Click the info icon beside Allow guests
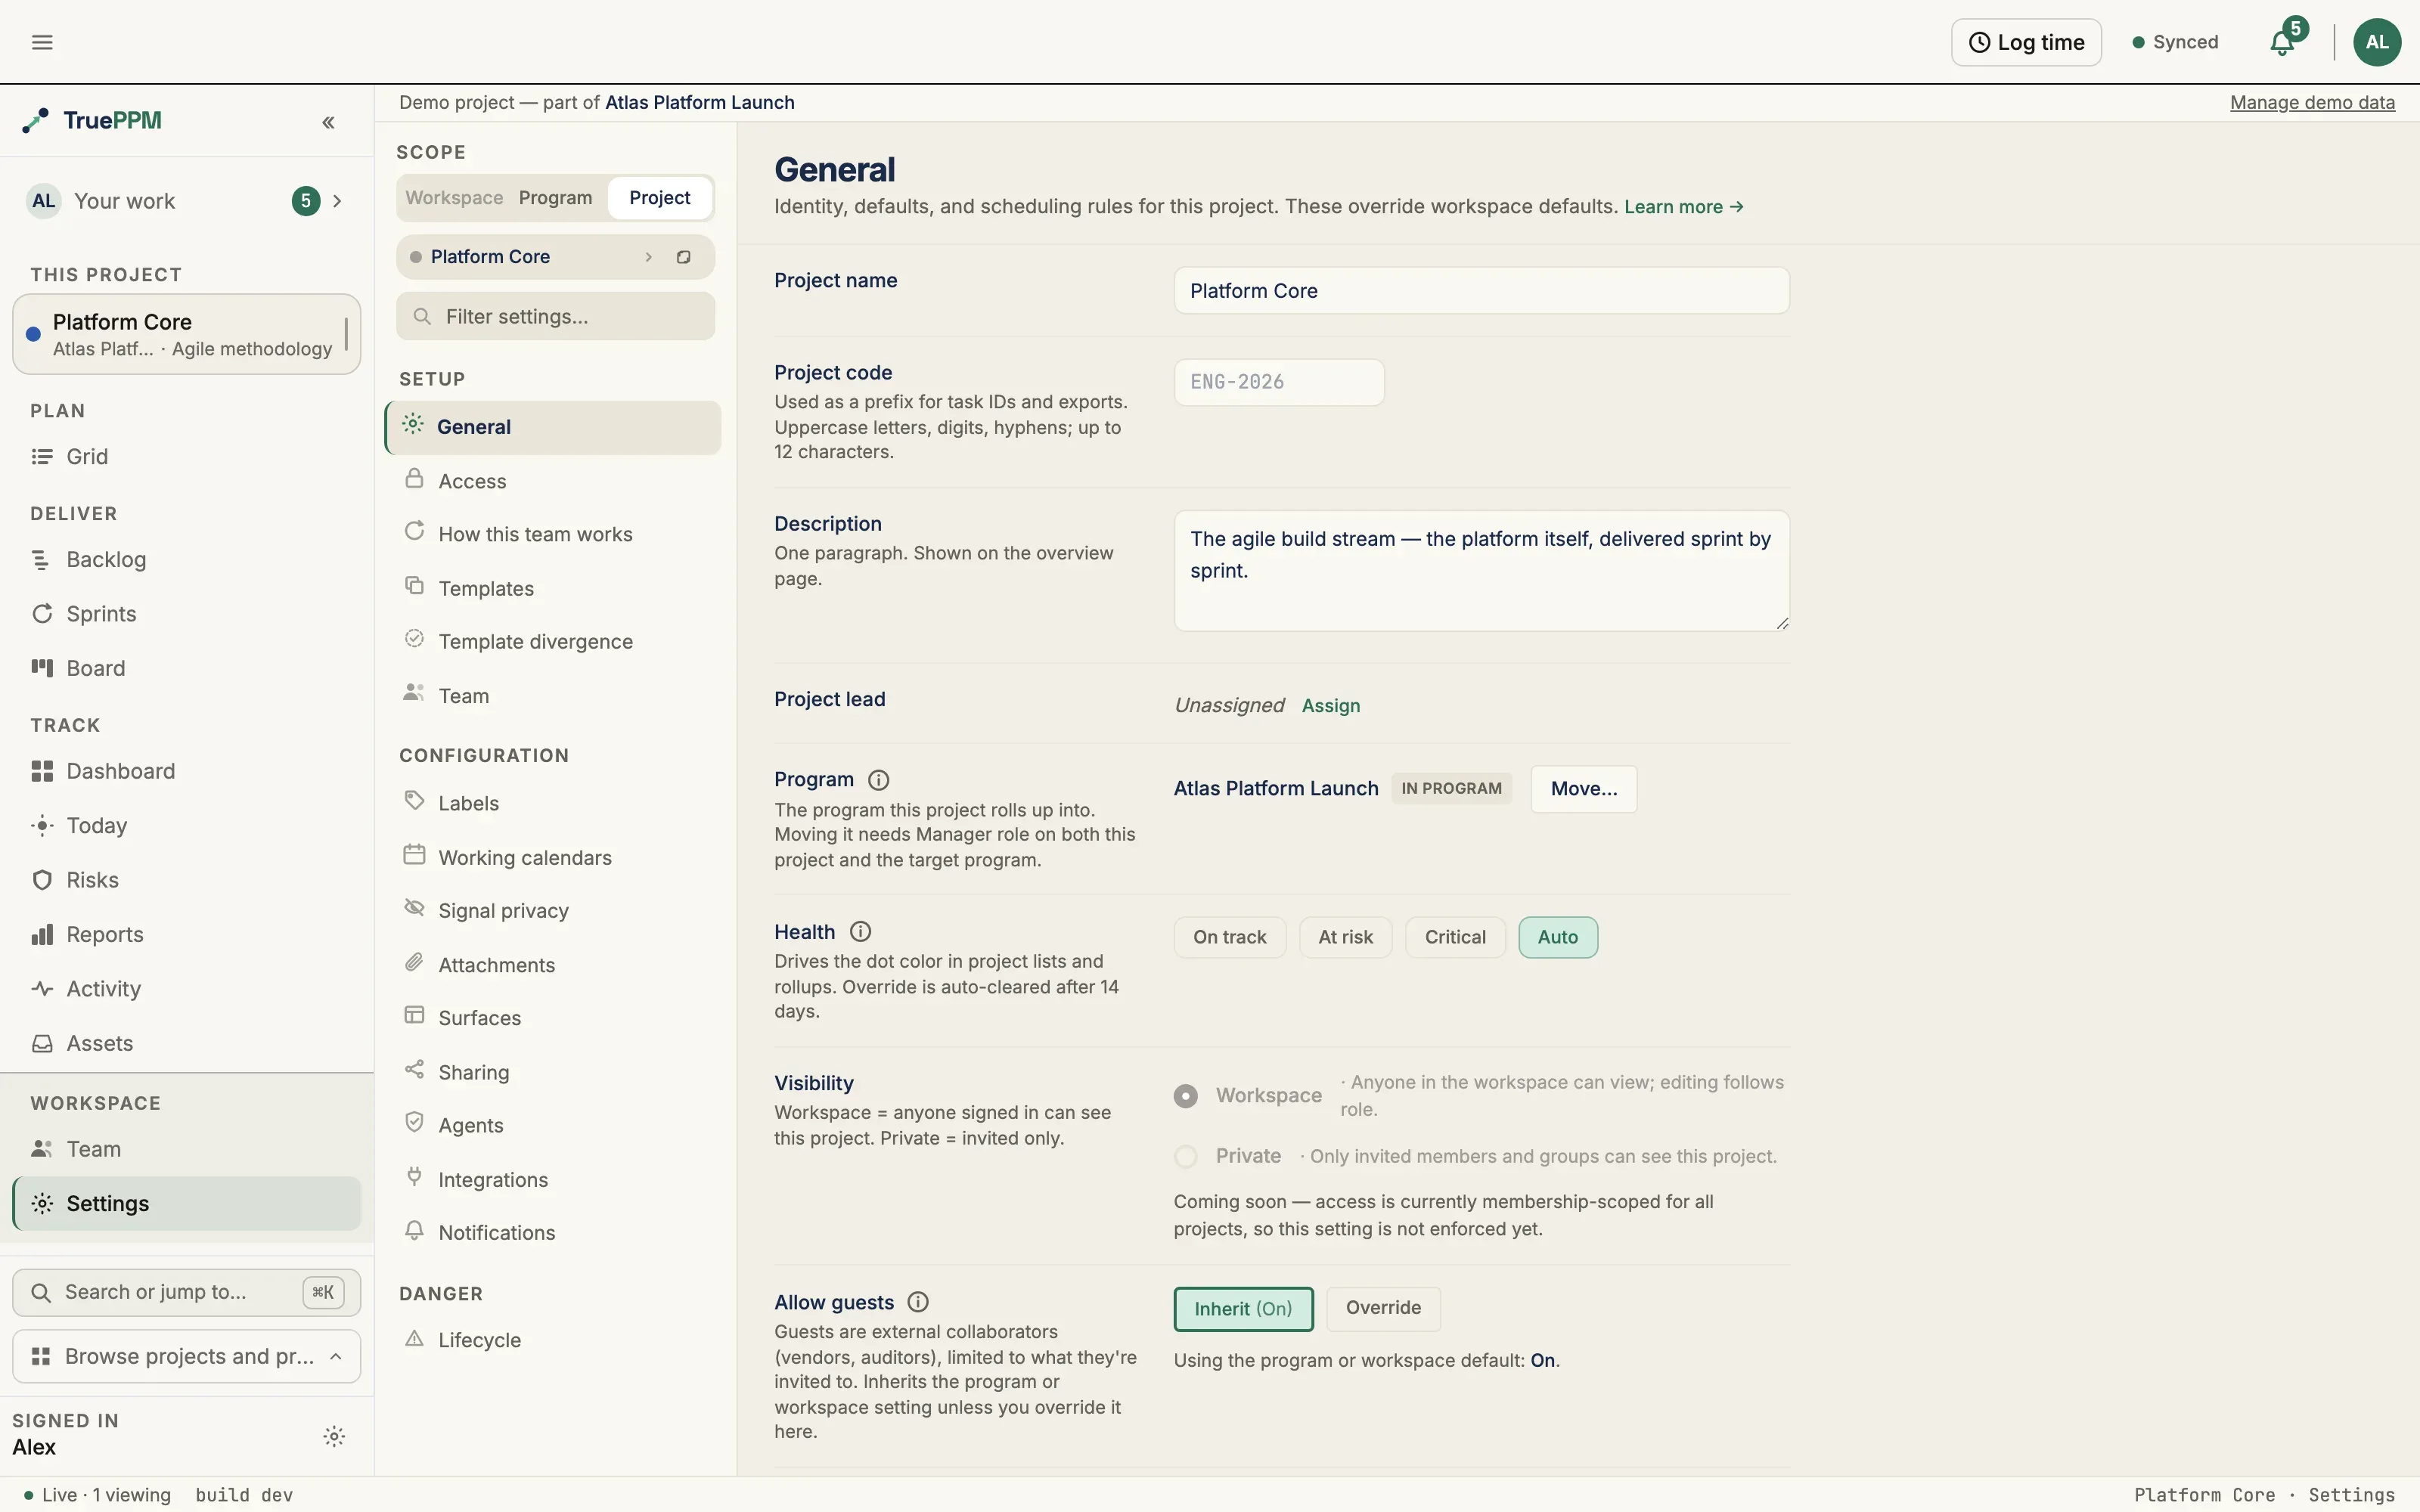 [918, 1302]
